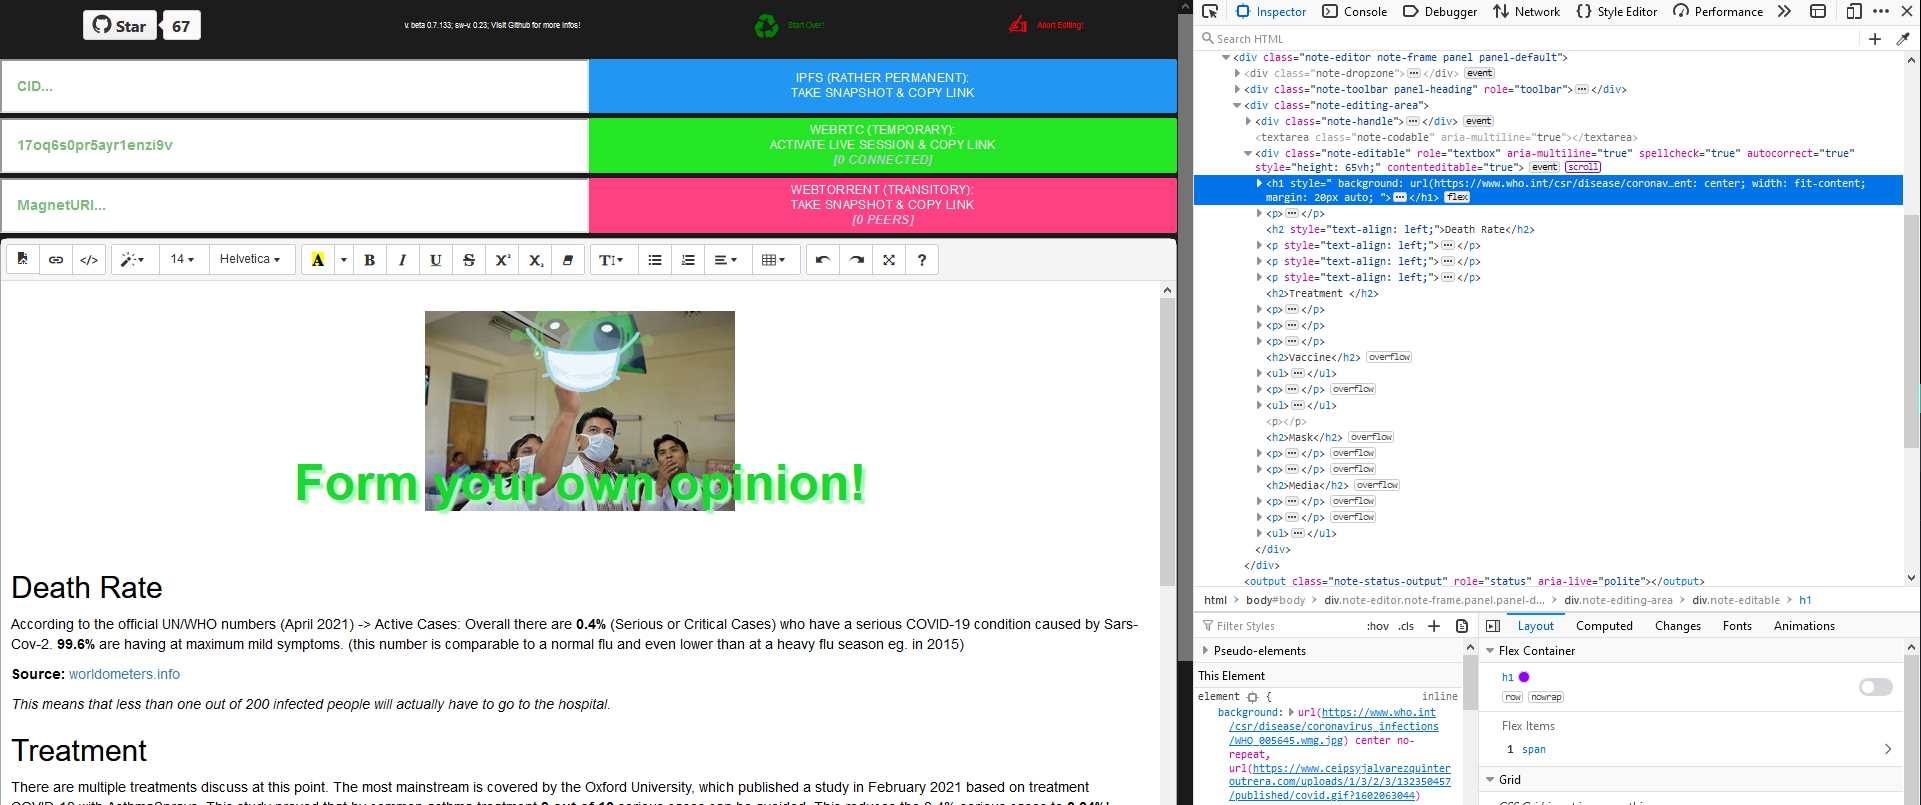Click the insert link chain icon
Screen dimensions: 1921x805
click(x=56, y=260)
